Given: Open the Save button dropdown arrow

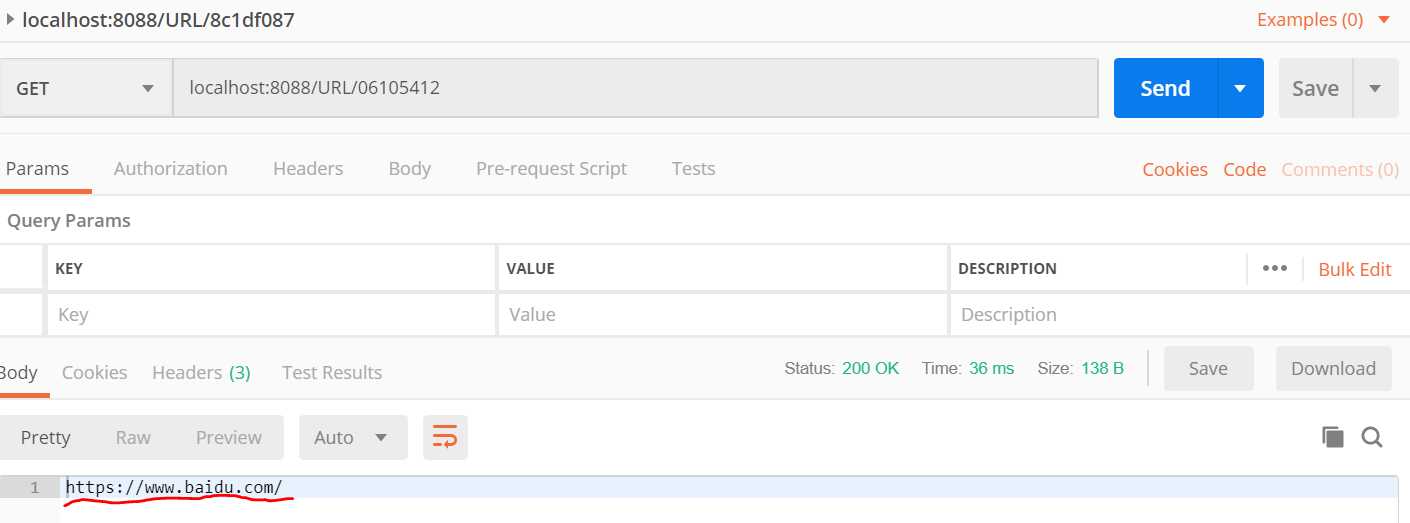Looking at the screenshot, I should [1375, 88].
